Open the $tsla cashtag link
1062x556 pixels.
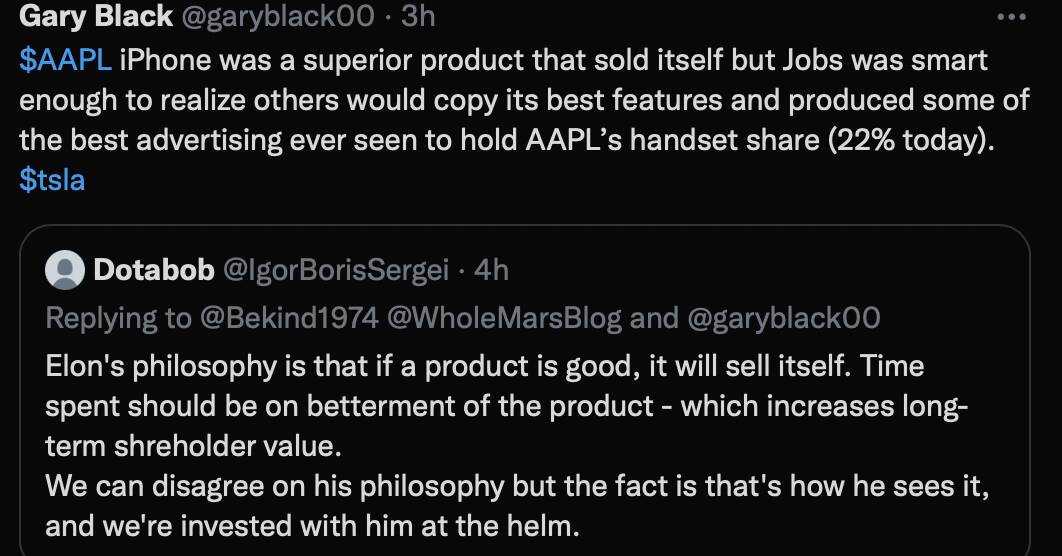(x=52, y=180)
